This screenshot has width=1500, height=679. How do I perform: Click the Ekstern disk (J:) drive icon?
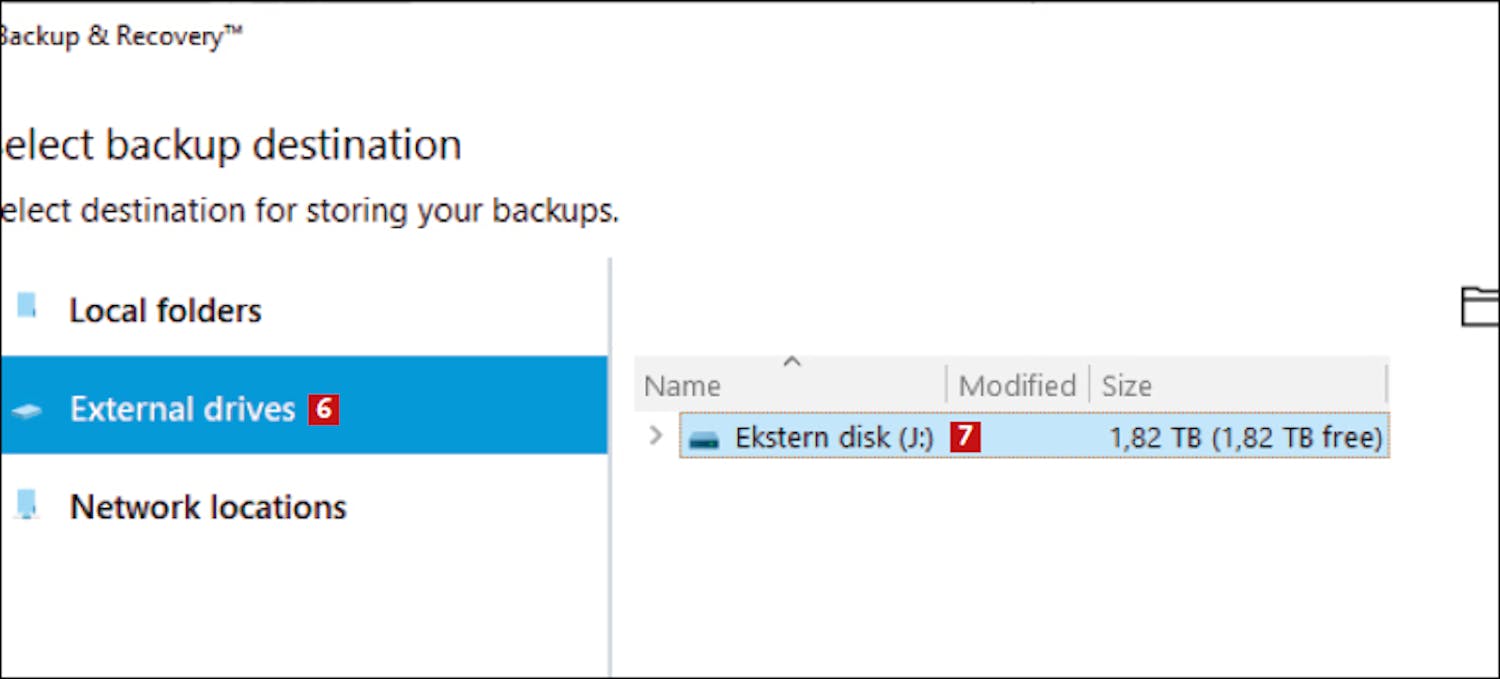click(704, 439)
